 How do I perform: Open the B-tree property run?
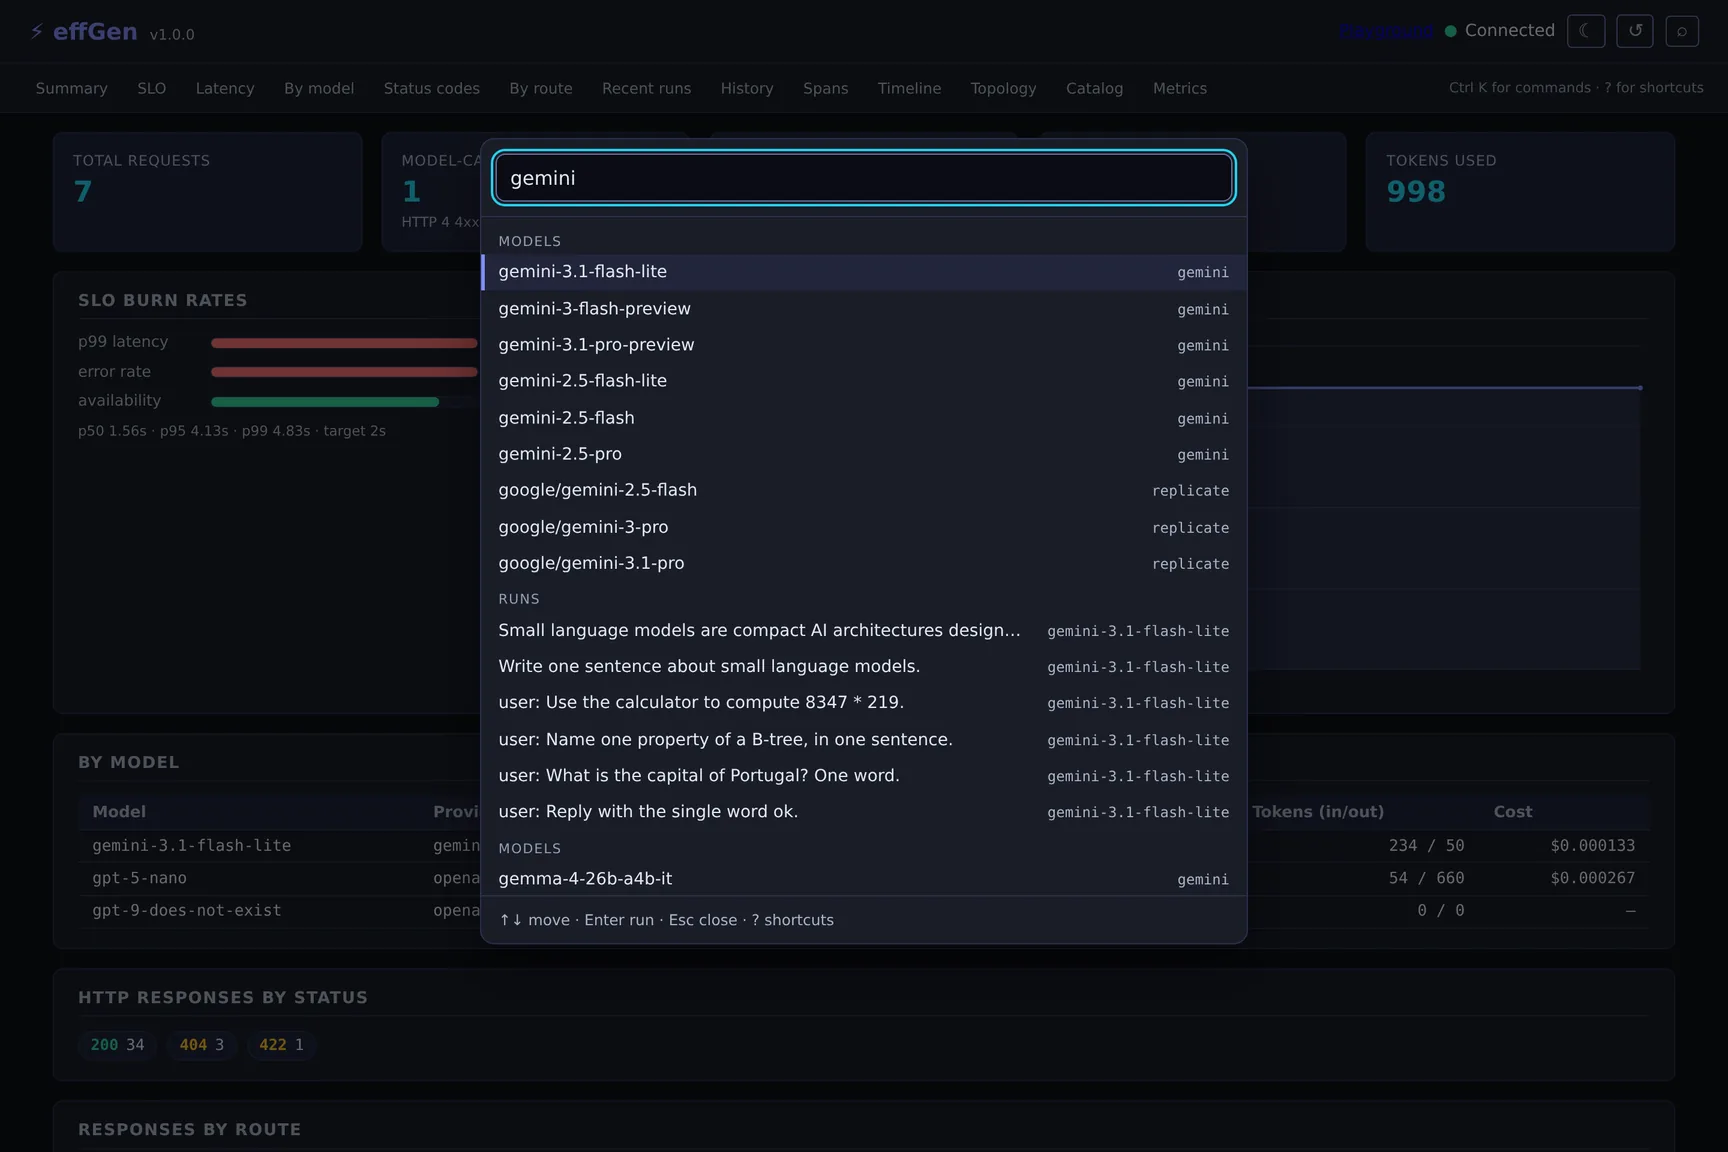pos(864,739)
